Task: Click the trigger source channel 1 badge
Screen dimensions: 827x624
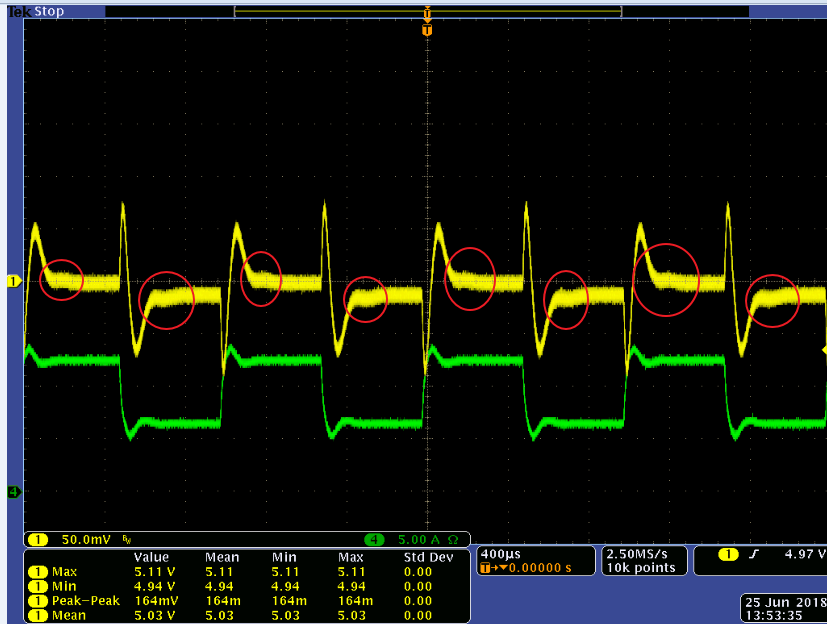Action: 728,554
